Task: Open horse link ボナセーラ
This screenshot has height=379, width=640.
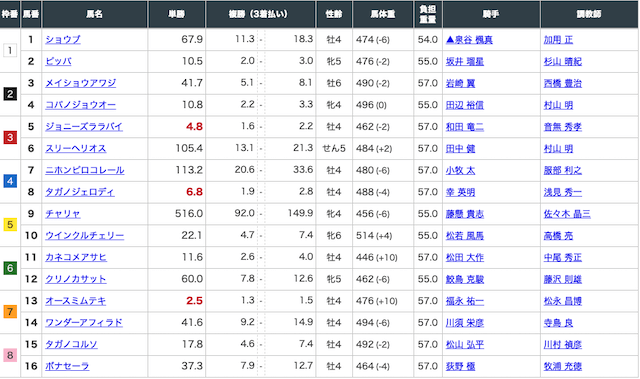Action: point(67,366)
